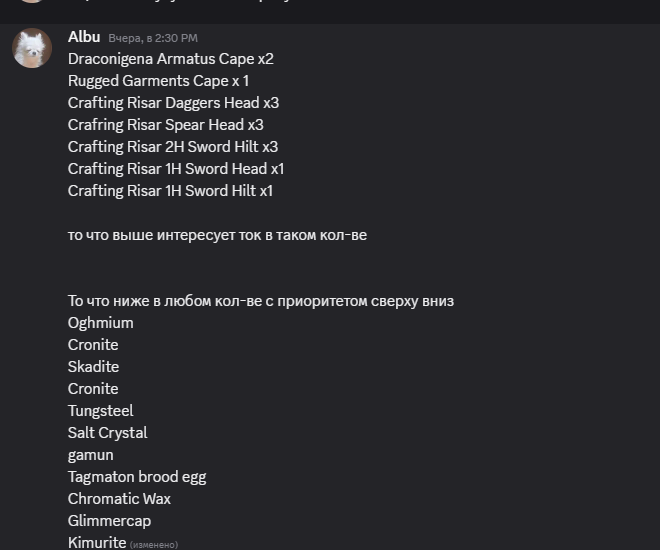Click the 'Salt Crystal' list entry
This screenshot has width=660, height=550.
pos(107,433)
